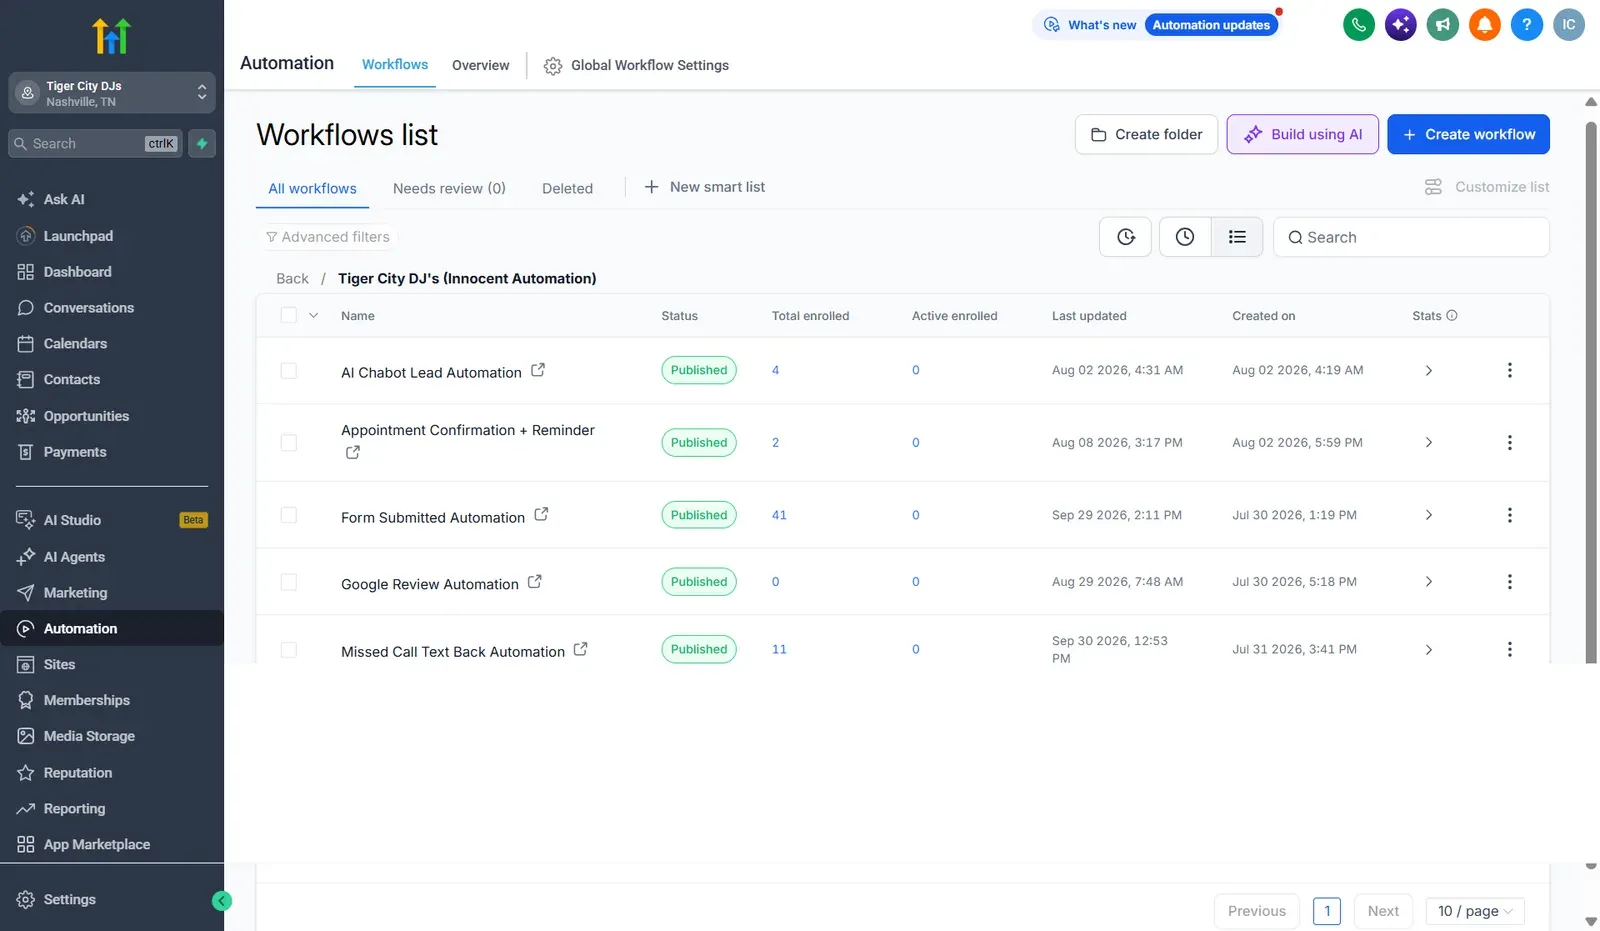Screen dimensions: 1600x931
Task: Open three-dot menu for AI Chabot Lead Automation
Action: tap(1510, 370)
